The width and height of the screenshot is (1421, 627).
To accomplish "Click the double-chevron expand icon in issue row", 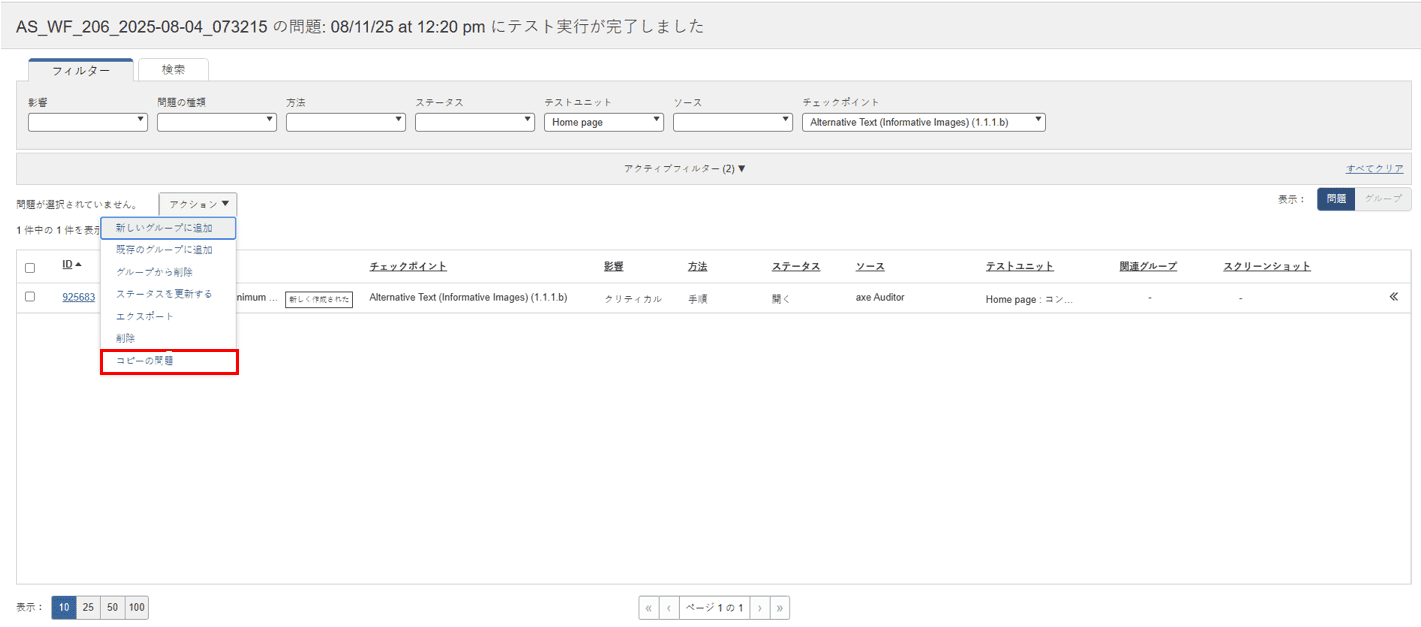I will [1393, 297].
